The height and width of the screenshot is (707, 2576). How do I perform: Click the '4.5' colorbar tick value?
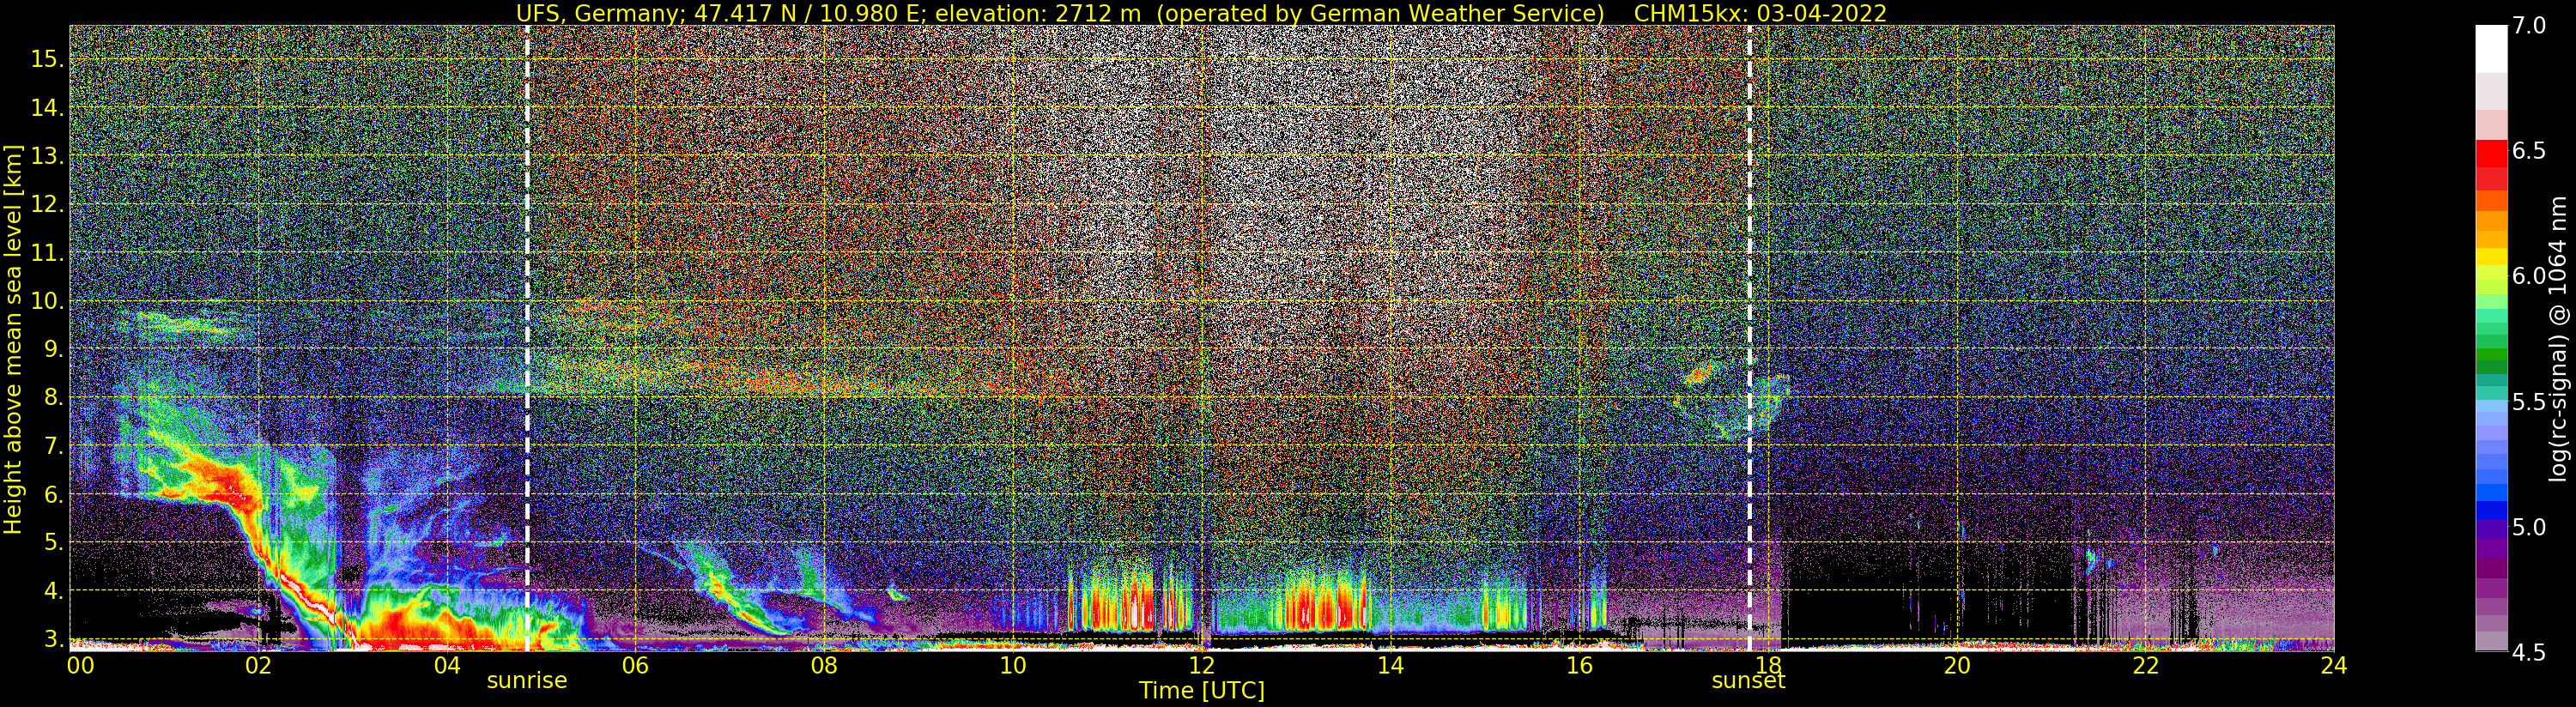2529,652
